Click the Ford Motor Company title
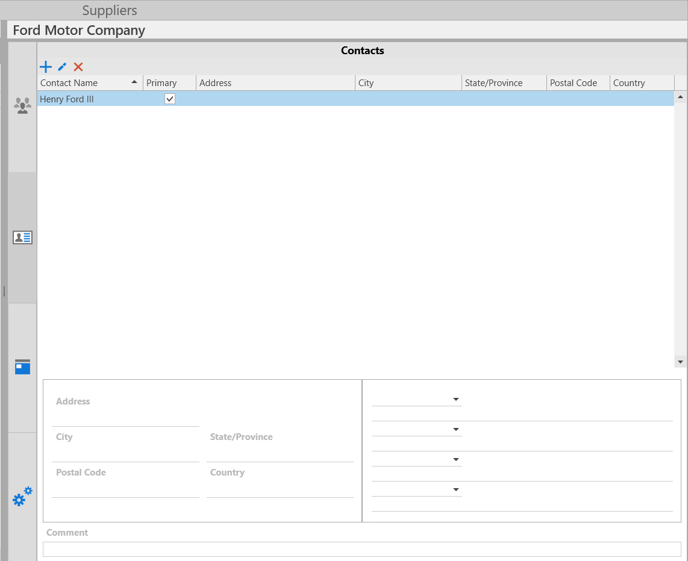 click(79, 30)
